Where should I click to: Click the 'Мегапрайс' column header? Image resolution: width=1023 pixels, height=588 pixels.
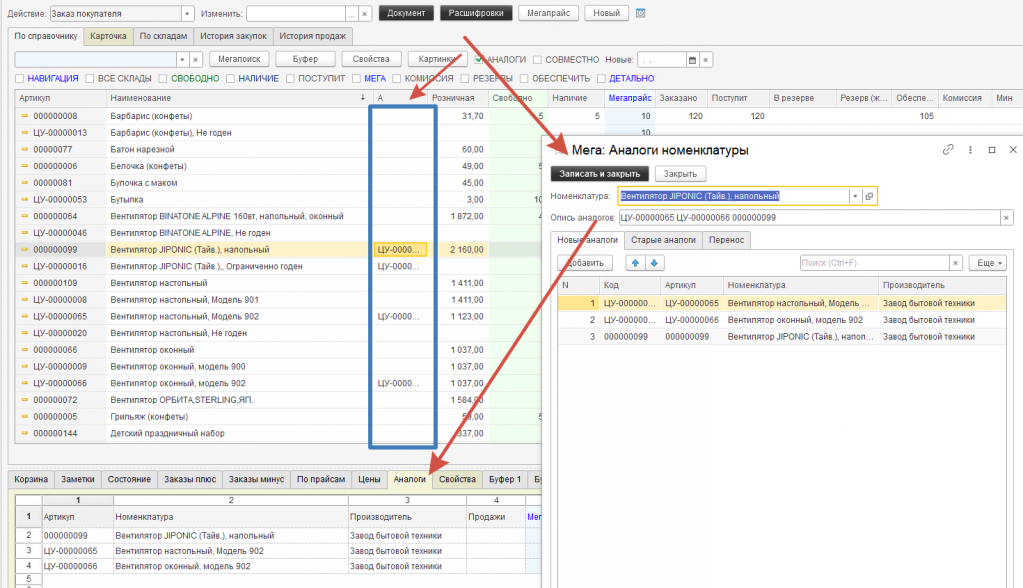coord(630,98)
